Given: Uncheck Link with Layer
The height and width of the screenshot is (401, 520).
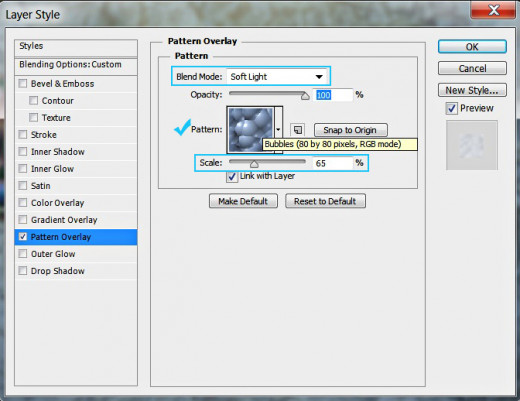Looking at the screenshot, I should pyautogui.click(x=232, y=176).
